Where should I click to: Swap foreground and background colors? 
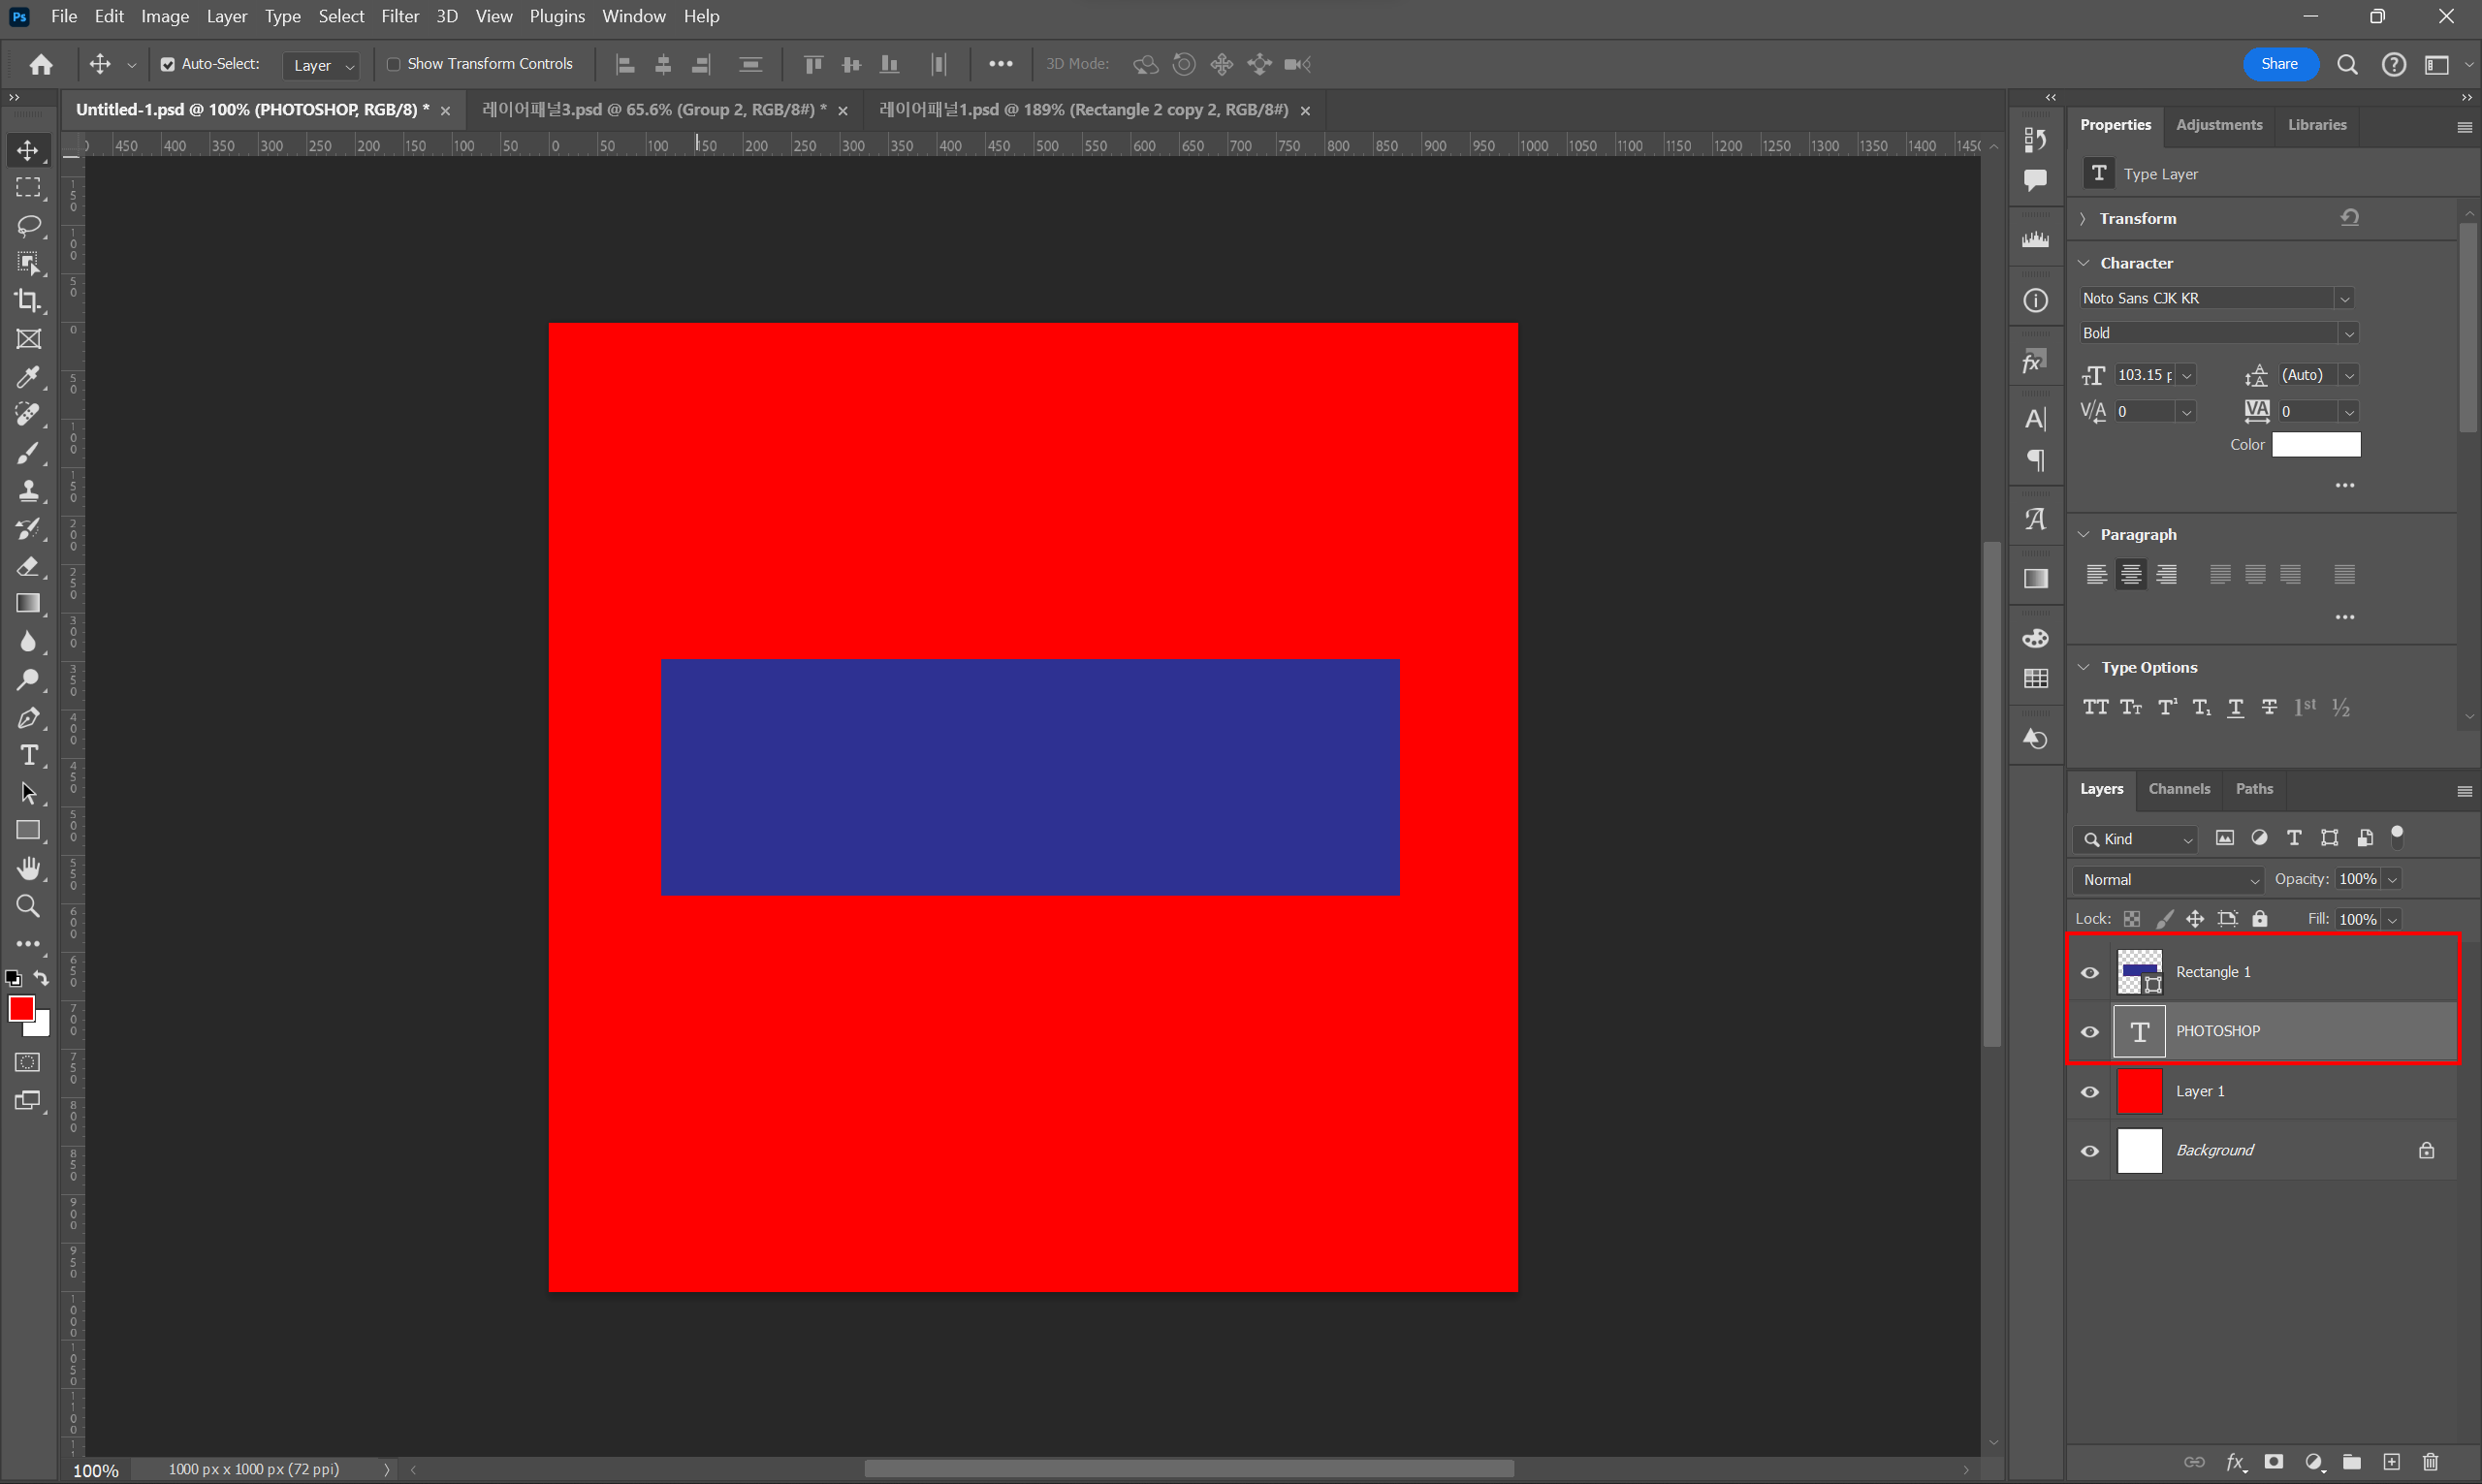(x=41, y=978)
